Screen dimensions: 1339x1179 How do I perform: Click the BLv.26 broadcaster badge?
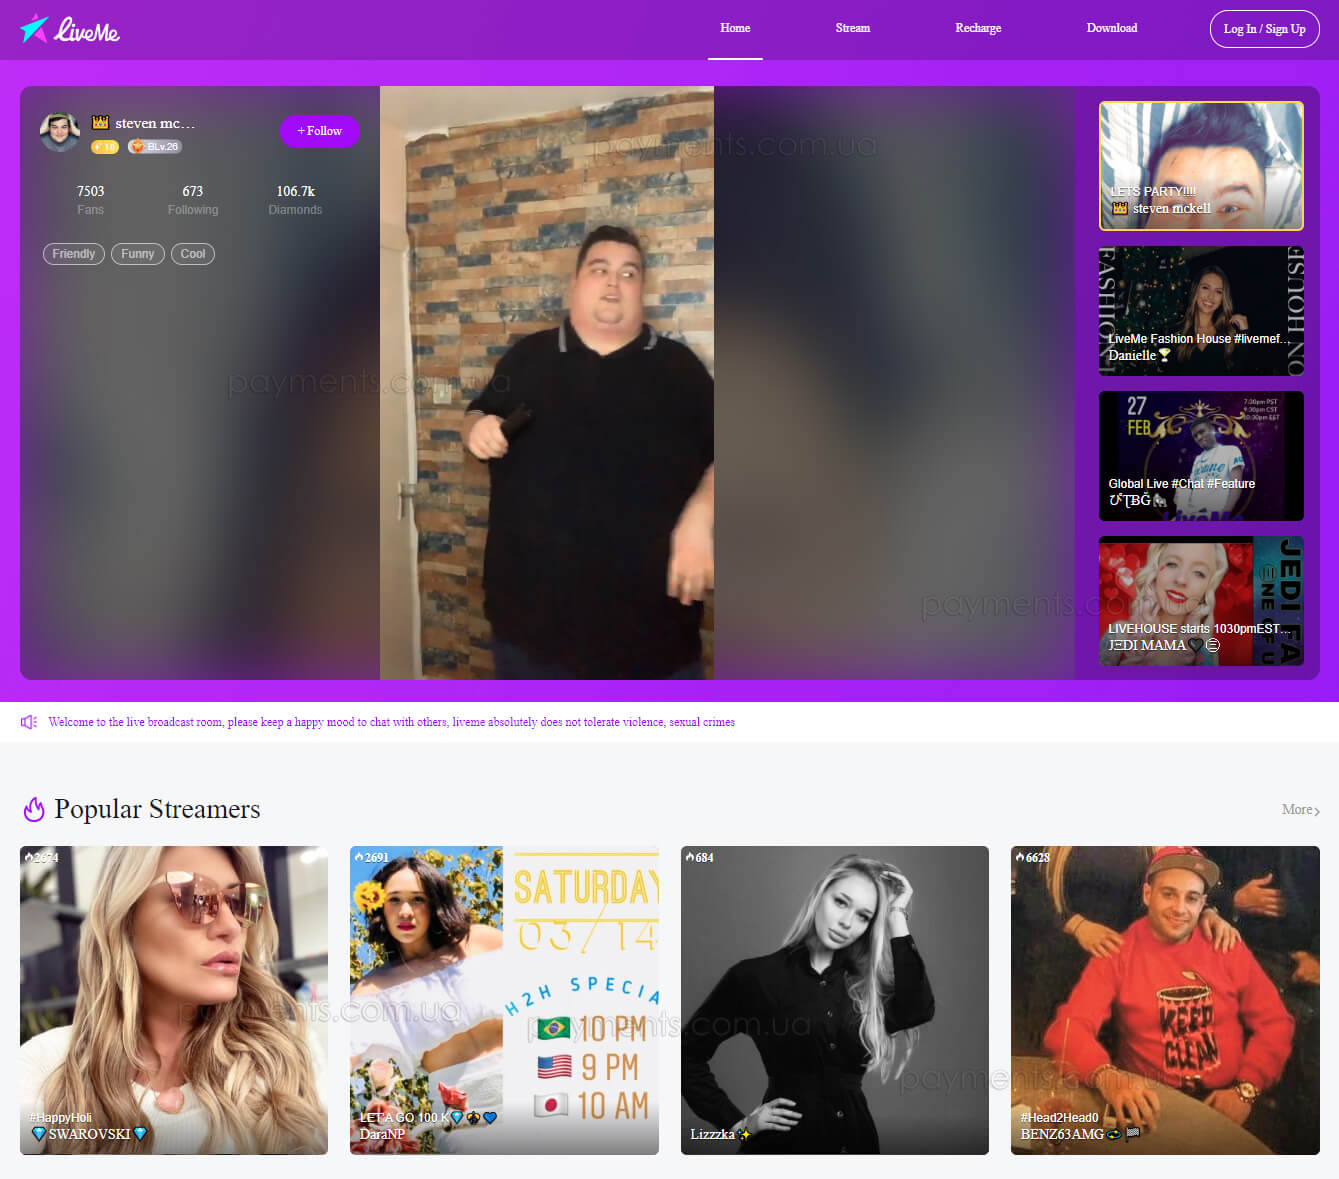click(155, 147)
